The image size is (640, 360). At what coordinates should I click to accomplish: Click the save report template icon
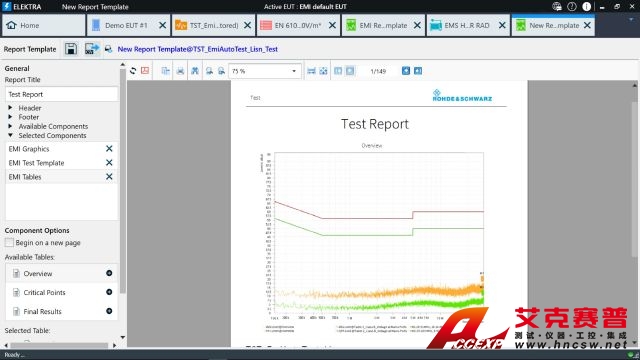tap(71, 49)
